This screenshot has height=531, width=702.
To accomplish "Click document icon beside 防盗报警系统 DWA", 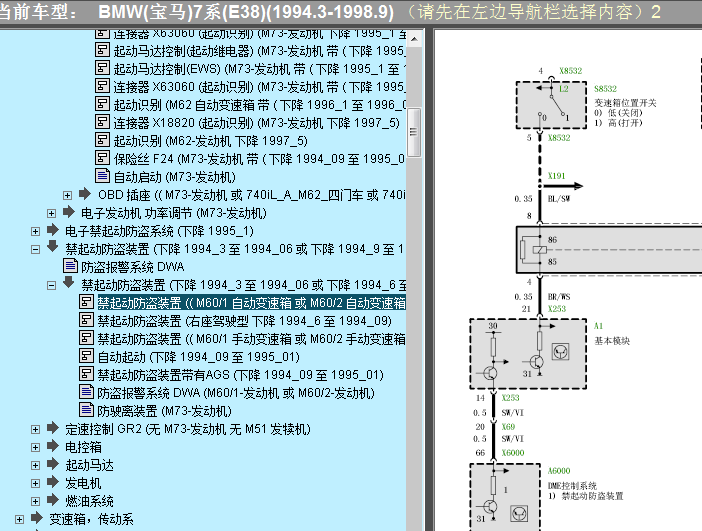I will [x=70, y=266].
